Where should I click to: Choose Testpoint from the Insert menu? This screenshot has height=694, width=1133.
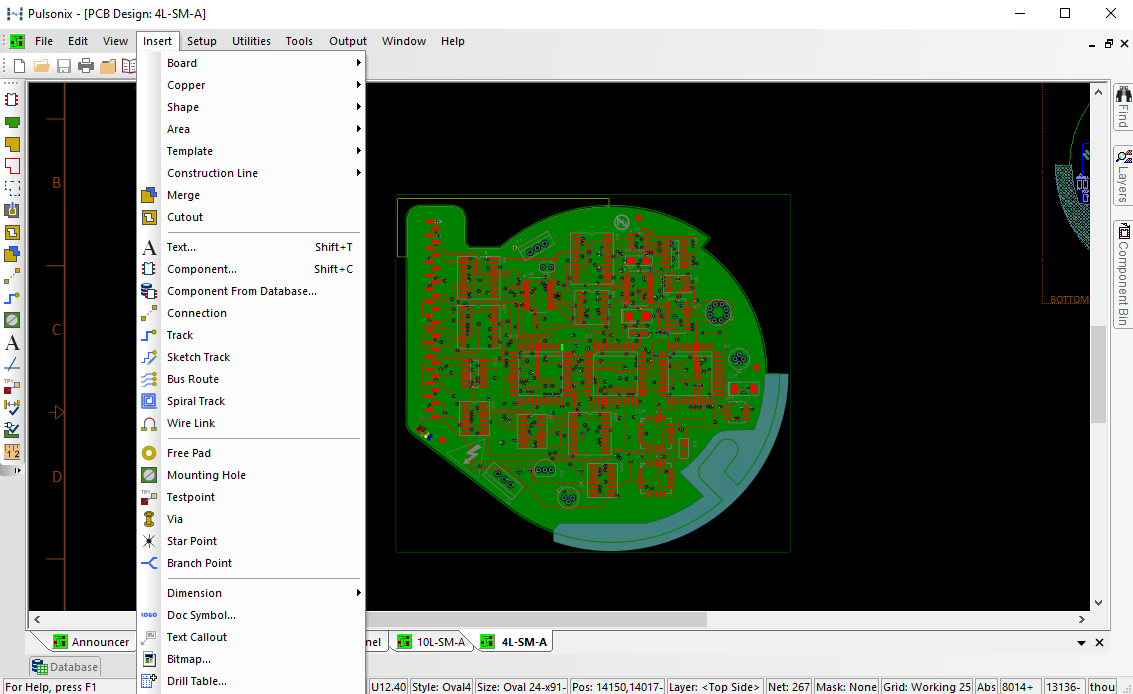pyautogui.click(x=251, y=497)
